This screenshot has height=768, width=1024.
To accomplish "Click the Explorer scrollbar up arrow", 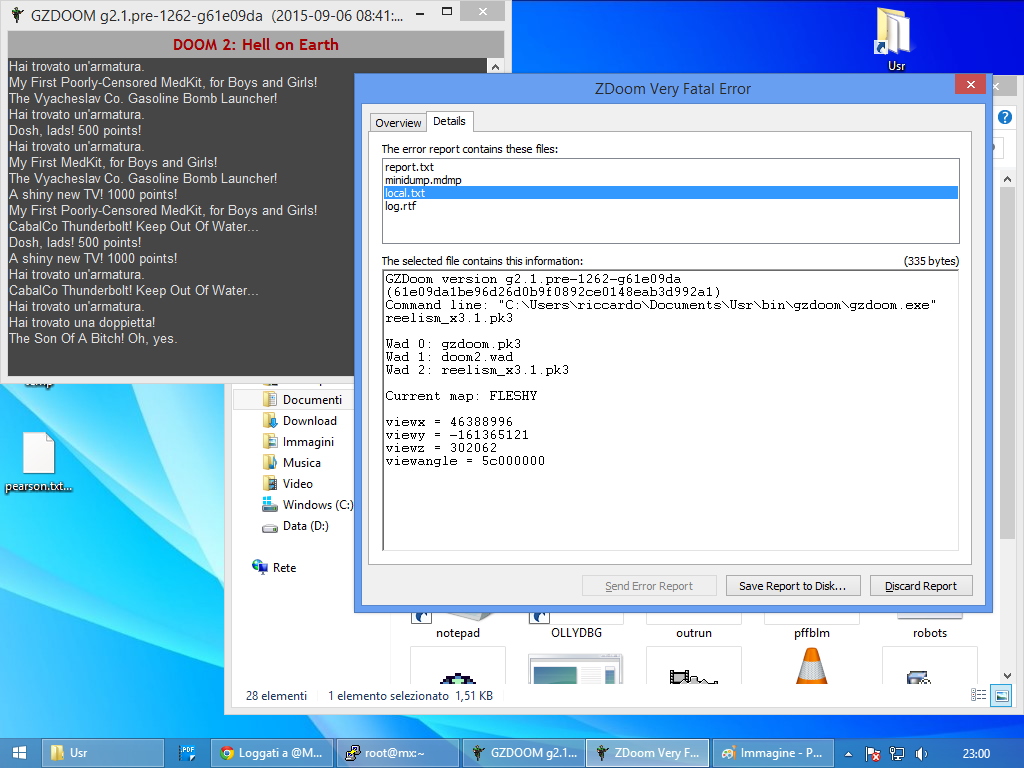I will point(1007,179).
